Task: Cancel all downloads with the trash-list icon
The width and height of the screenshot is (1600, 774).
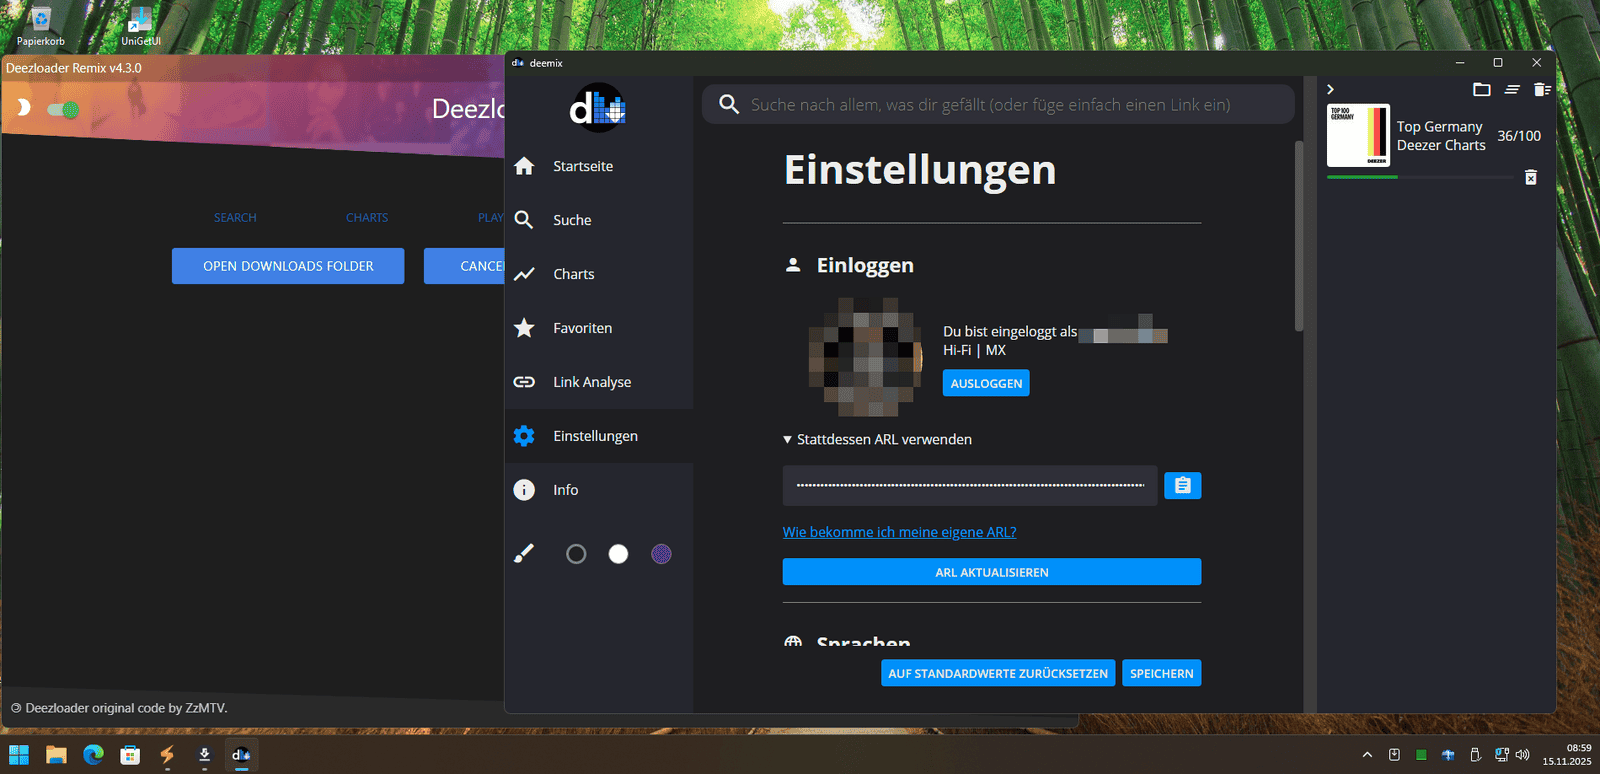Action: point(1542,90)
